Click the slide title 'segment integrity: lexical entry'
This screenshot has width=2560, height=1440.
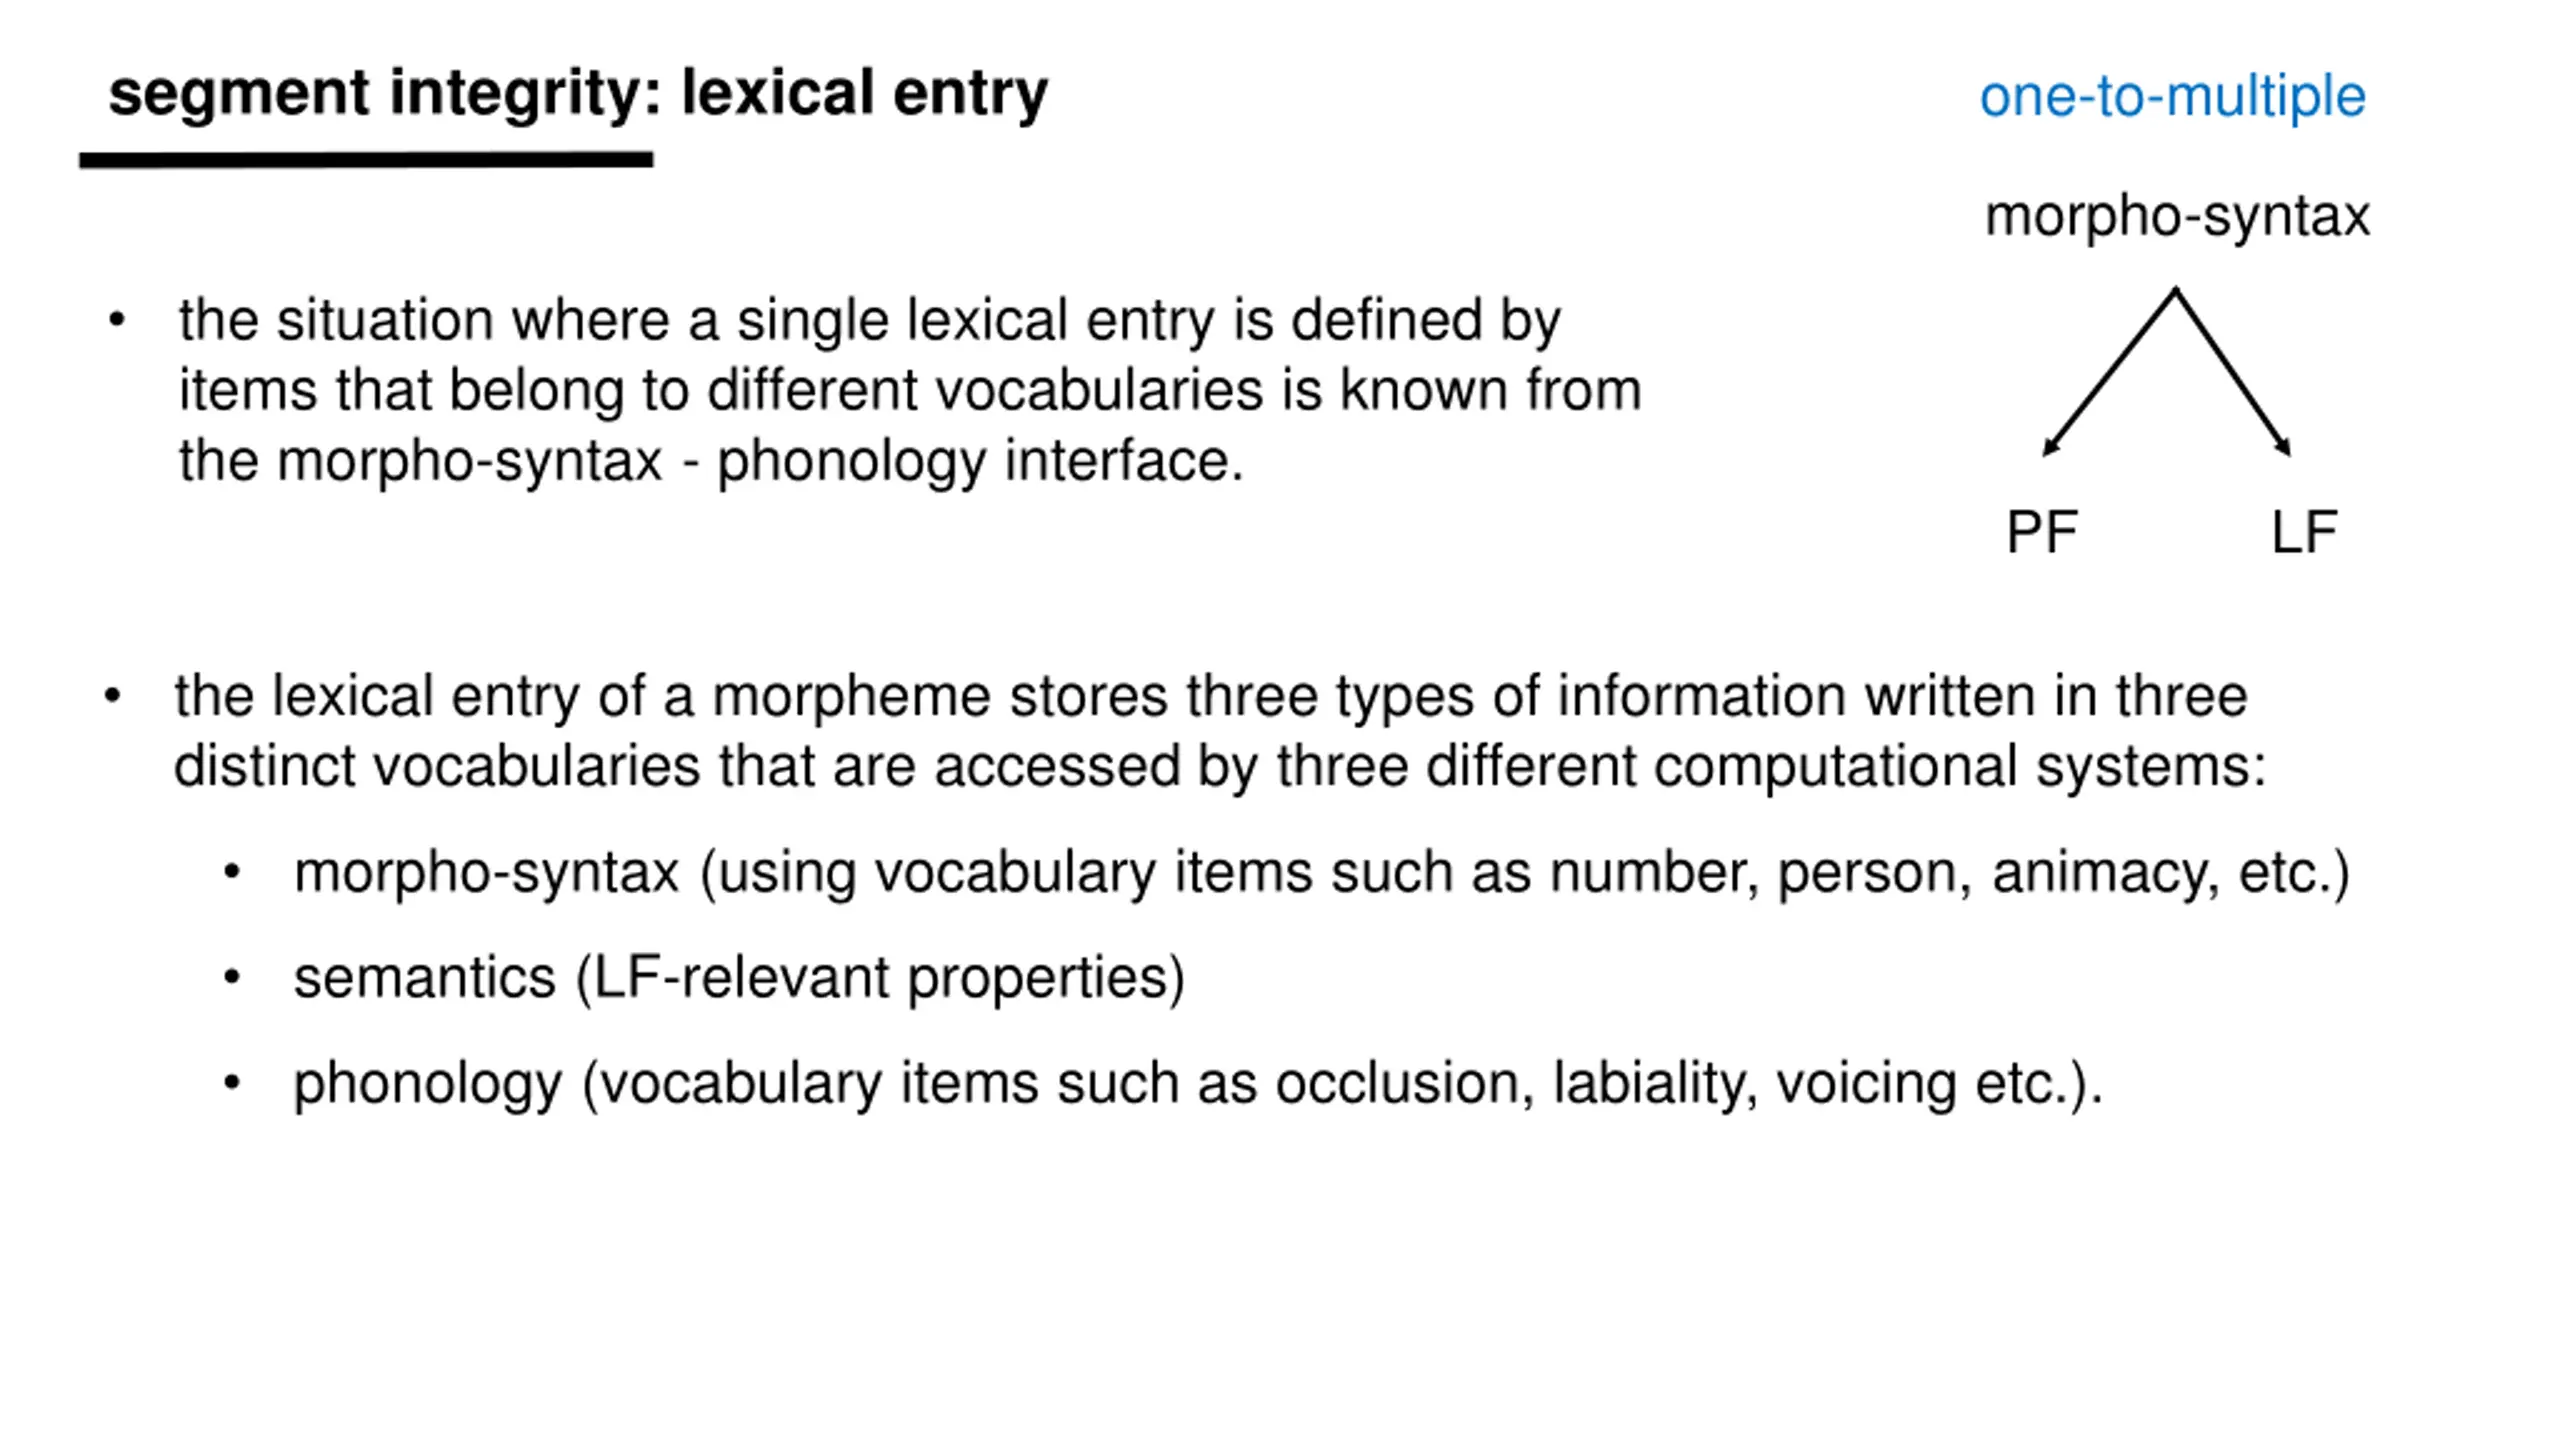click(578, 95)
